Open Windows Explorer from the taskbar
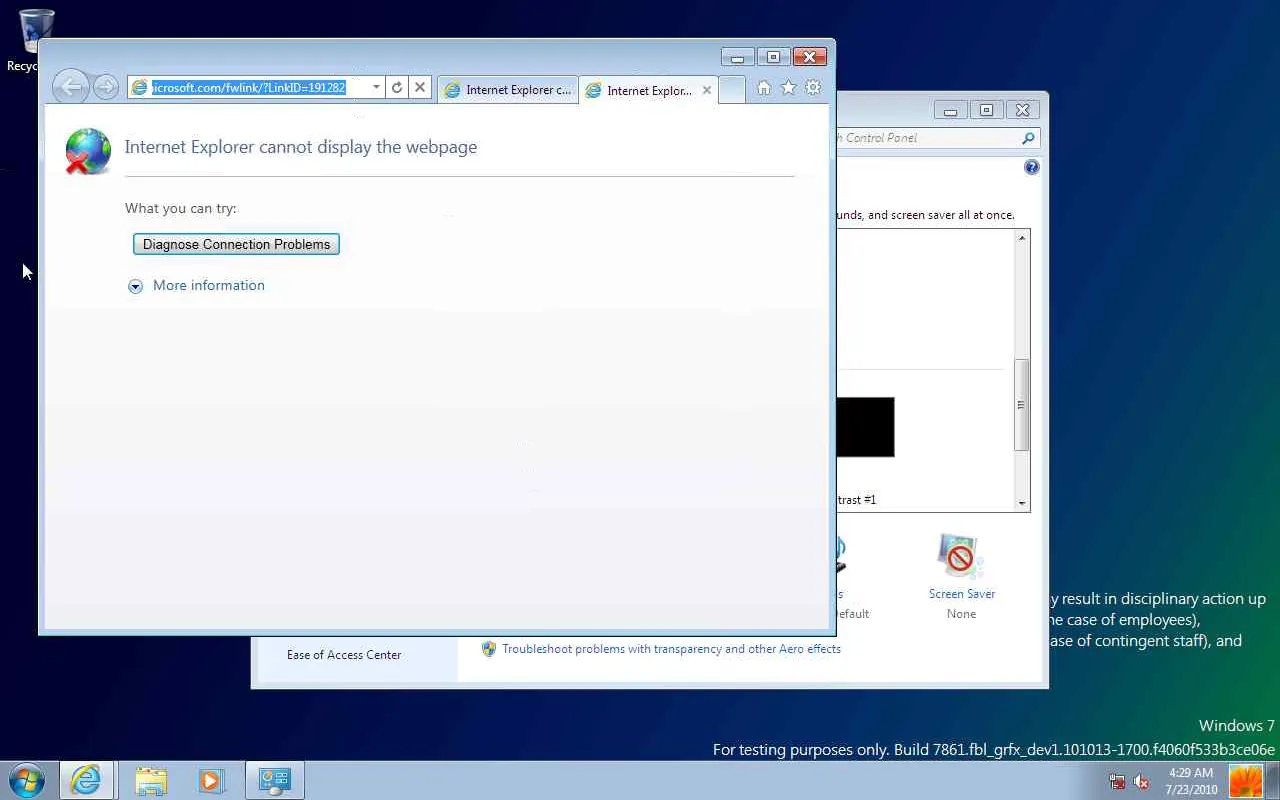1280x800 pixels. (150, 780)
